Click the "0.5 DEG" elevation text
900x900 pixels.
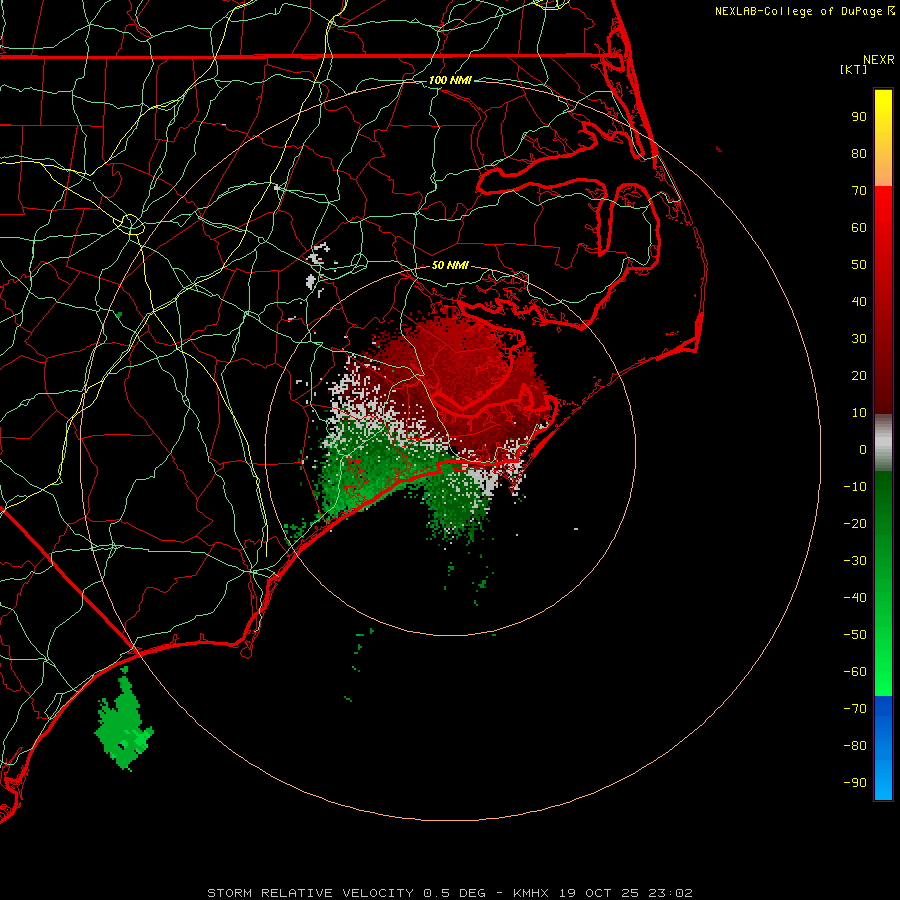[455, 893]
